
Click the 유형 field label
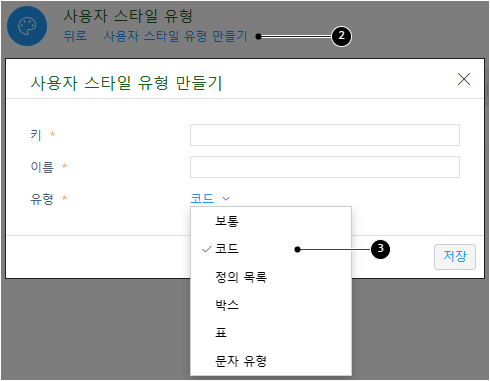[x=42, y=199]
